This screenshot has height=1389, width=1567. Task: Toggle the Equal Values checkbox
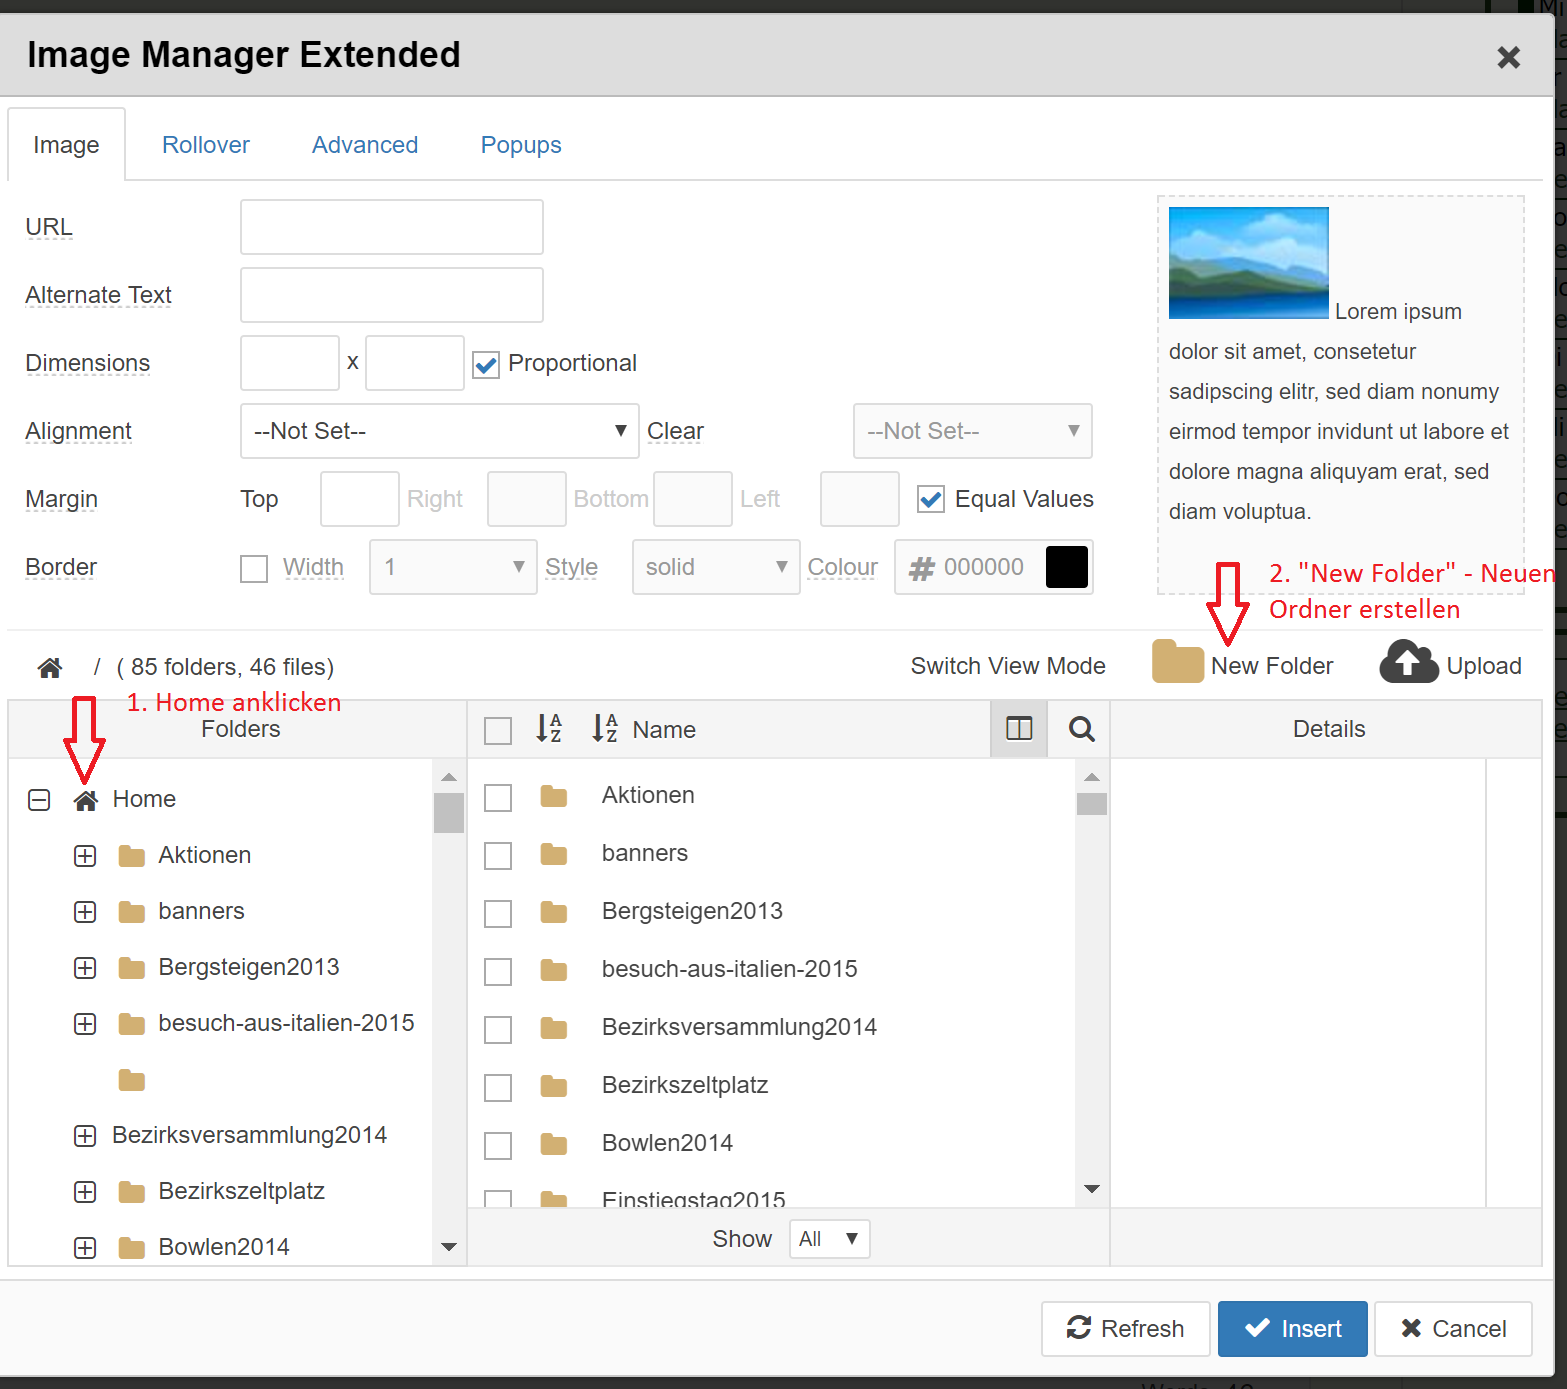[x=931, y=499]
